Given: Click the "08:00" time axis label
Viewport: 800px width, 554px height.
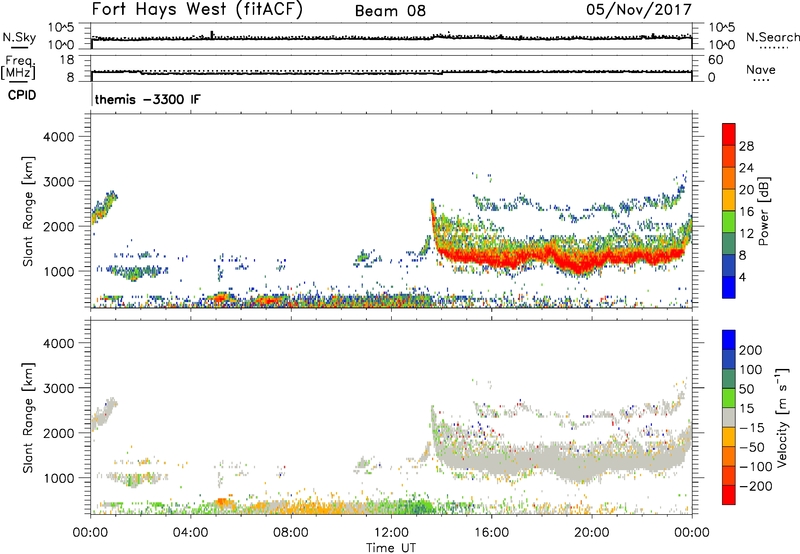Looking at the screenshot, I should (x=291, y=533).
